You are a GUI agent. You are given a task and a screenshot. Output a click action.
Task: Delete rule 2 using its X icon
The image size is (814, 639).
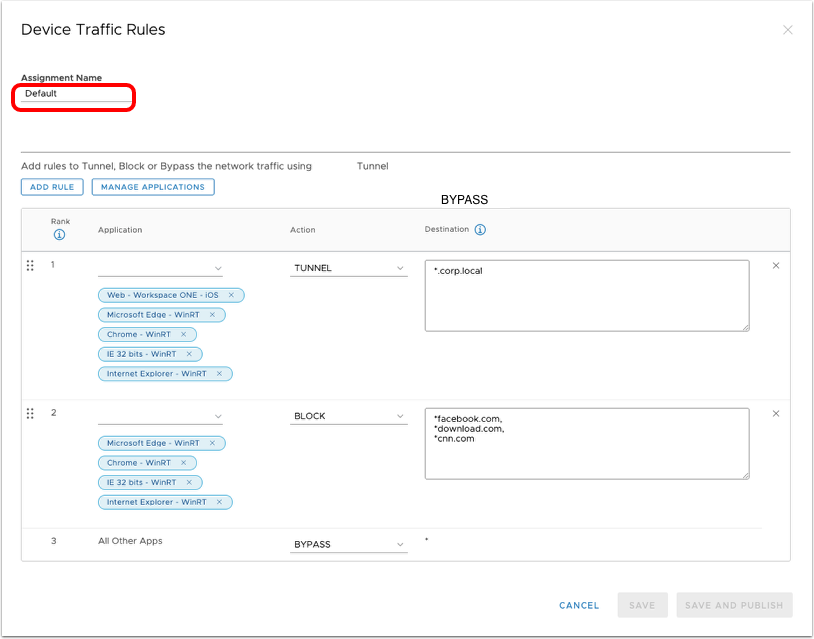776,414
